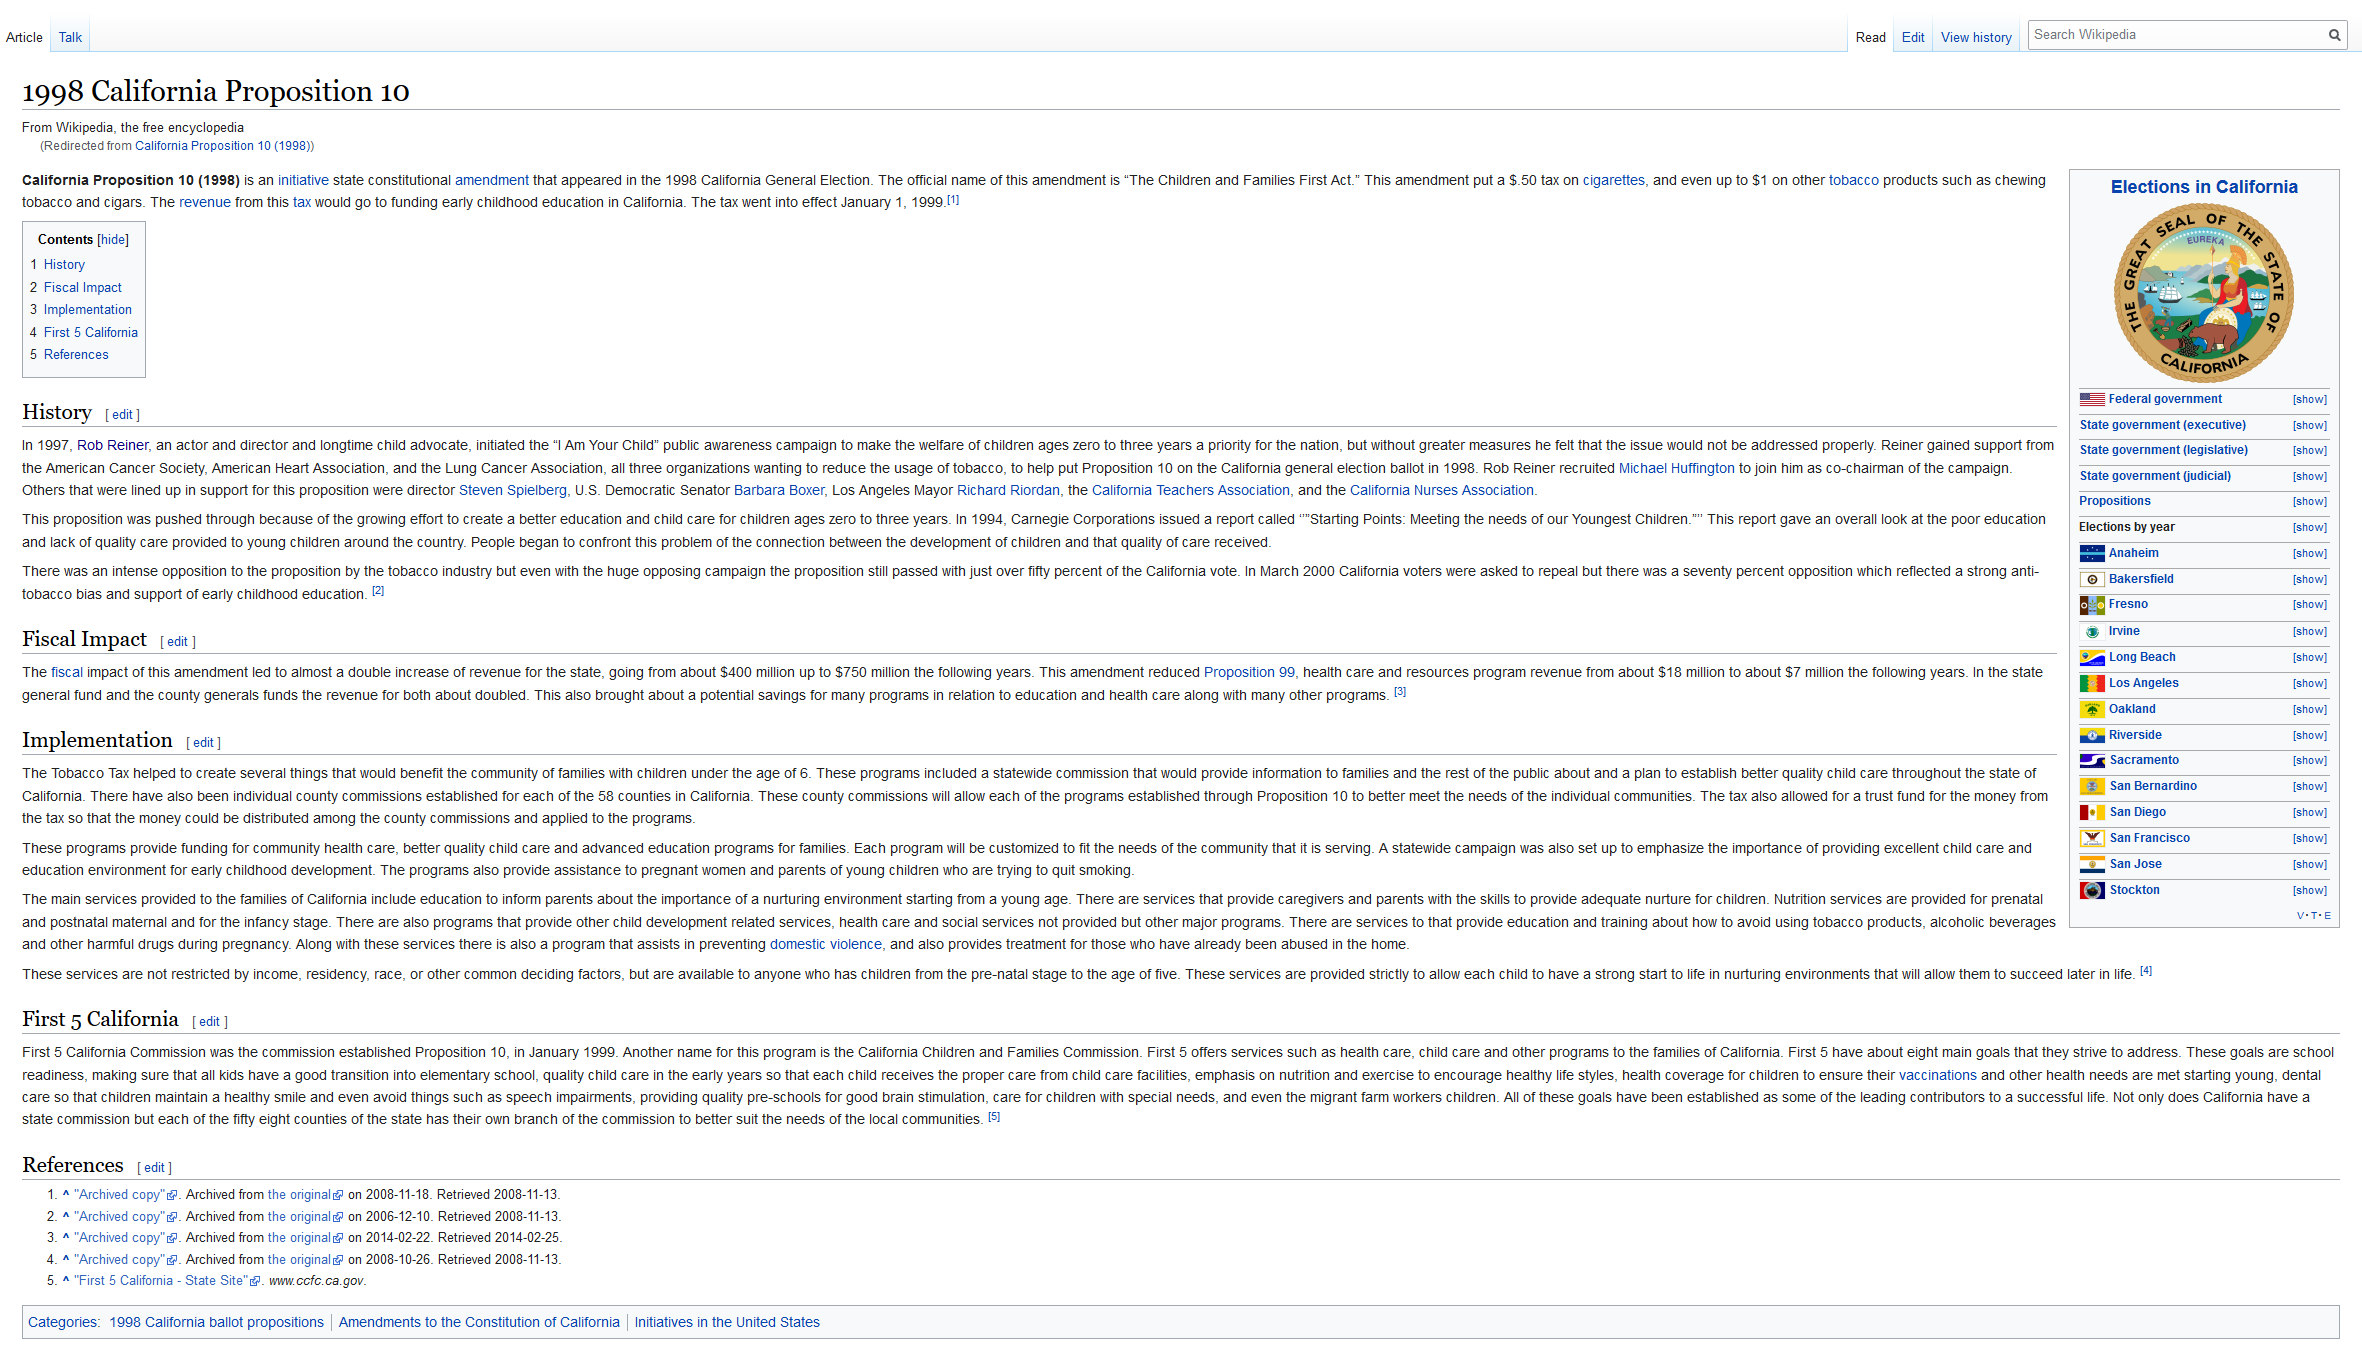2362x1355 pixels.
Task: Jump to Fiscal Impact in contents
Action: (82, 288)
